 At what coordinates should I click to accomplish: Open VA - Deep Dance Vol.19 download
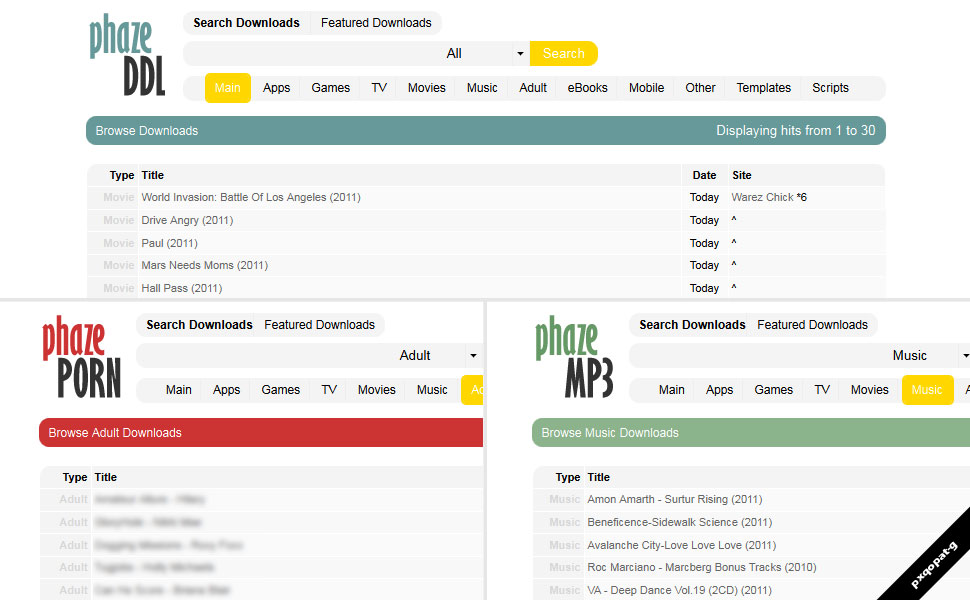679,590
